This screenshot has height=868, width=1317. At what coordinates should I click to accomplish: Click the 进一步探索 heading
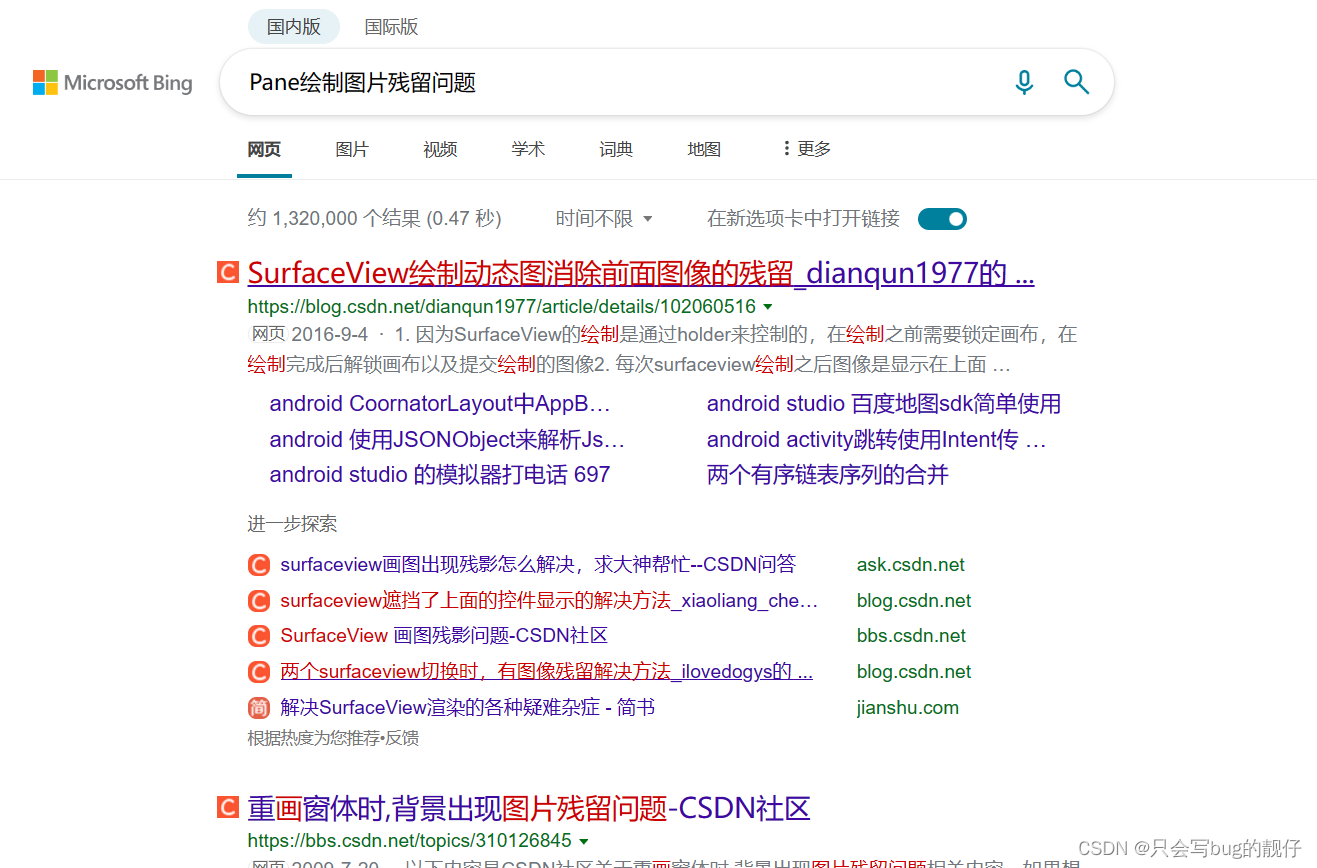coord(292,524)
